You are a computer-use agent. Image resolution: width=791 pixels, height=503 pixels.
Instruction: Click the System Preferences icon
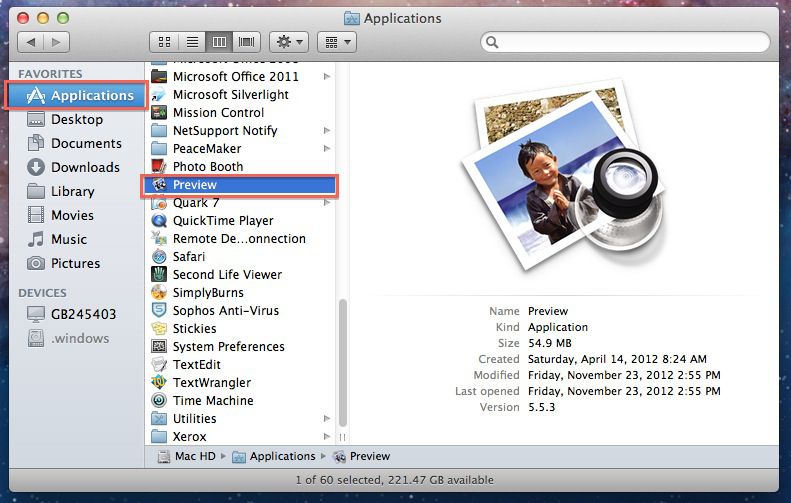(159, 347)
